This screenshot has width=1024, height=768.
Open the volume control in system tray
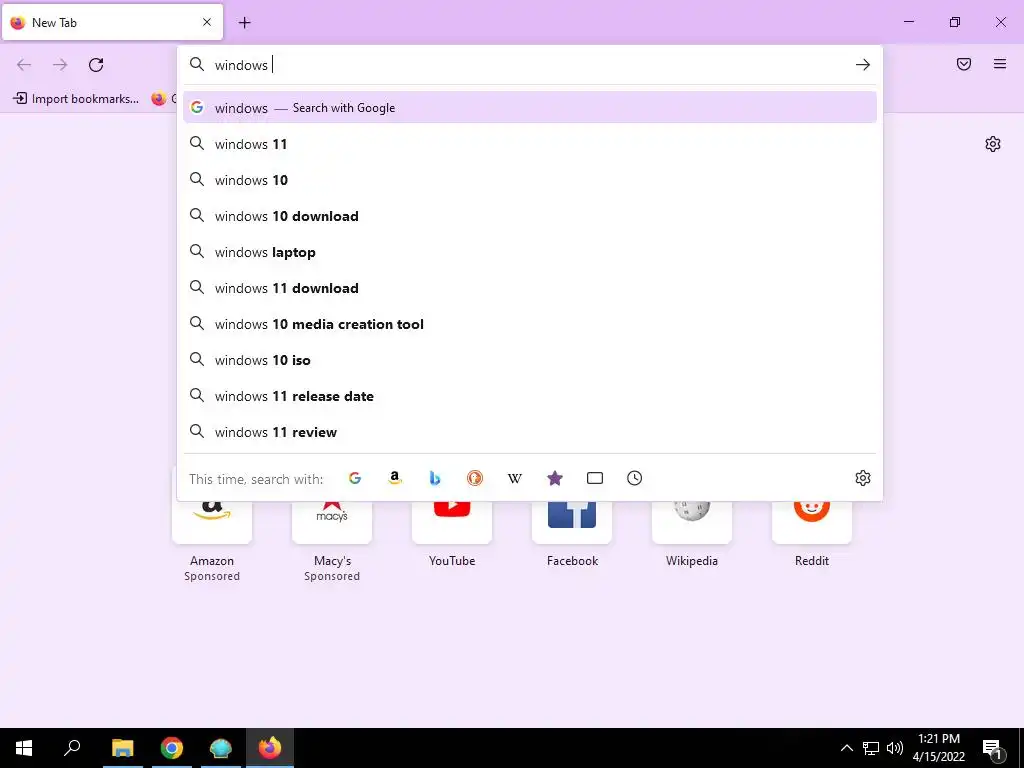click(x=895, y=748)
